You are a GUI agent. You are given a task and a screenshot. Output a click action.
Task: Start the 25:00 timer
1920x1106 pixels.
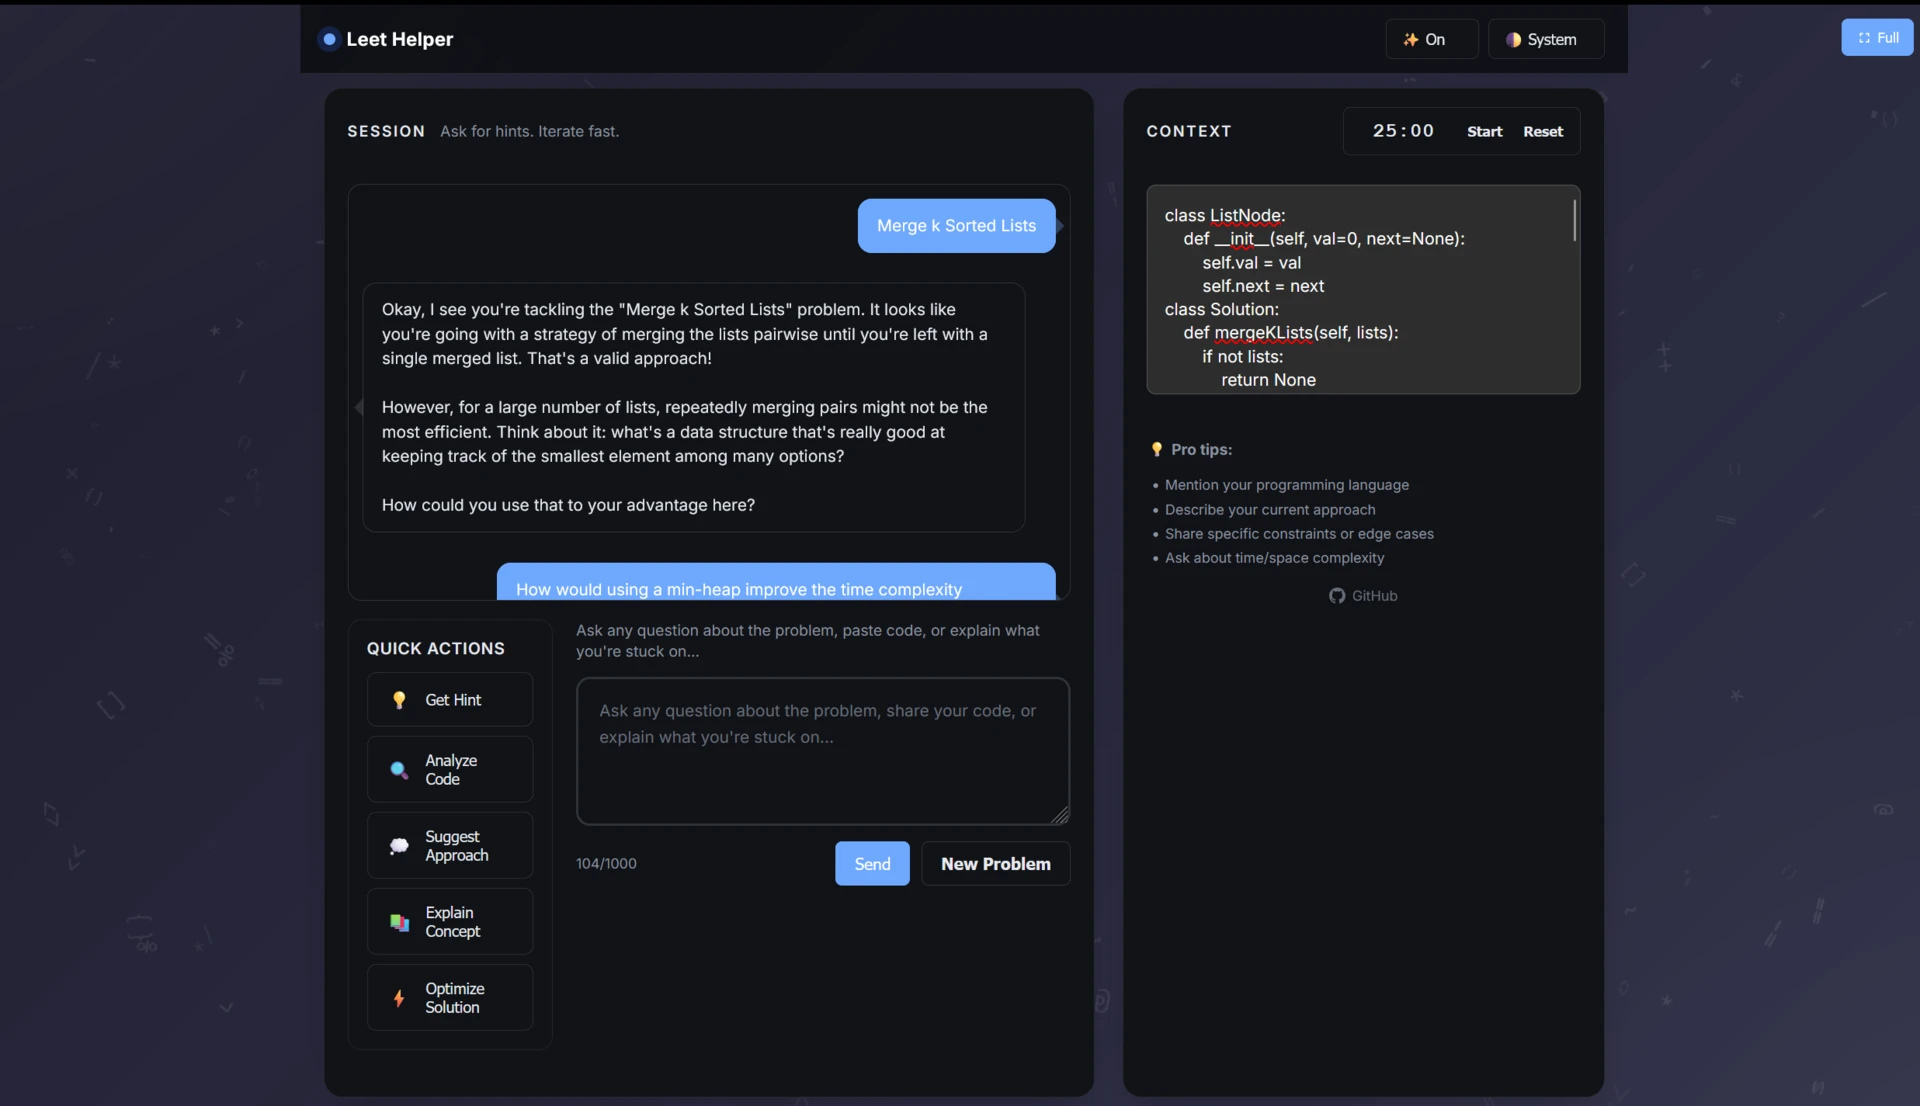click(x=1484, y=132)
